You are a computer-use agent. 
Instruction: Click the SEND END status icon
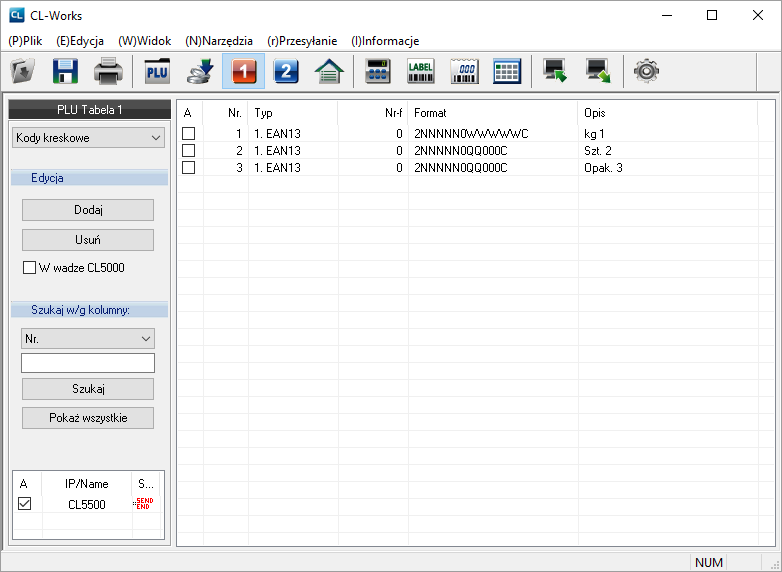144,504
